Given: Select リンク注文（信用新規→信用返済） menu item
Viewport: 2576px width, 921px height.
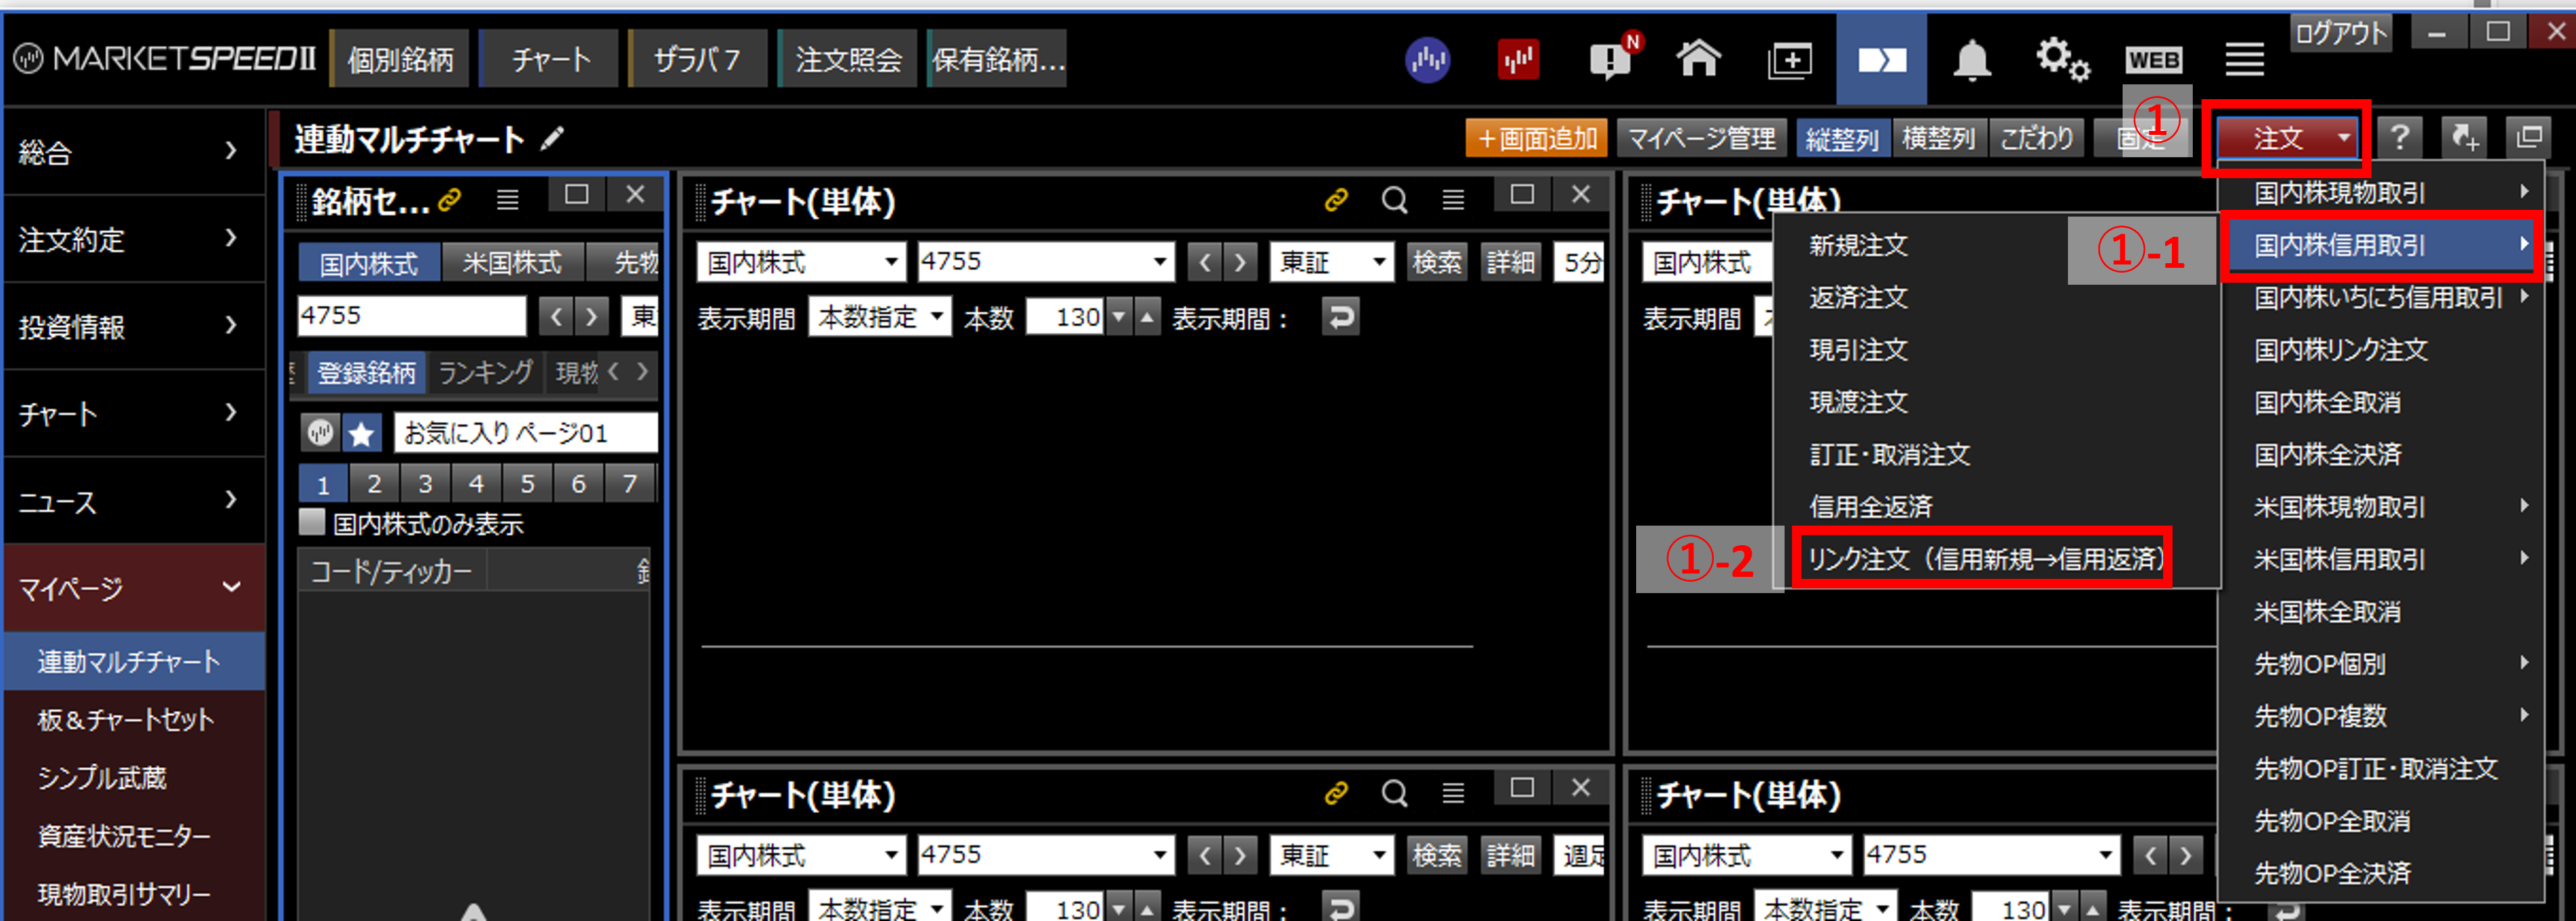Looking at the screenshot, I should (x=1984, y=558).
